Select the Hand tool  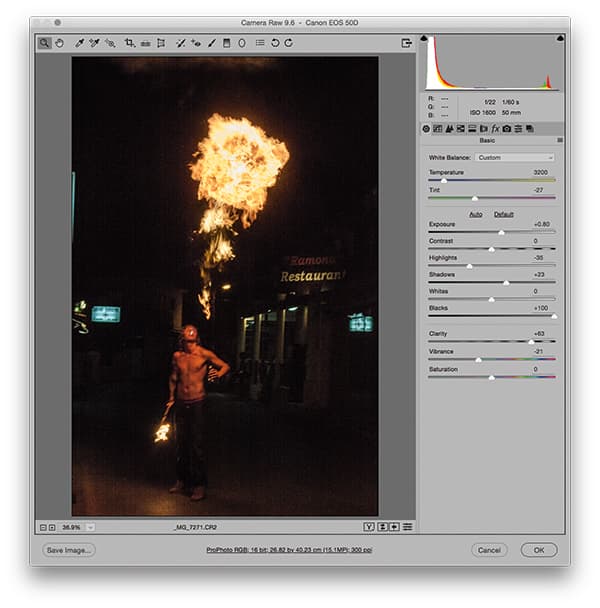pos(59,43)
